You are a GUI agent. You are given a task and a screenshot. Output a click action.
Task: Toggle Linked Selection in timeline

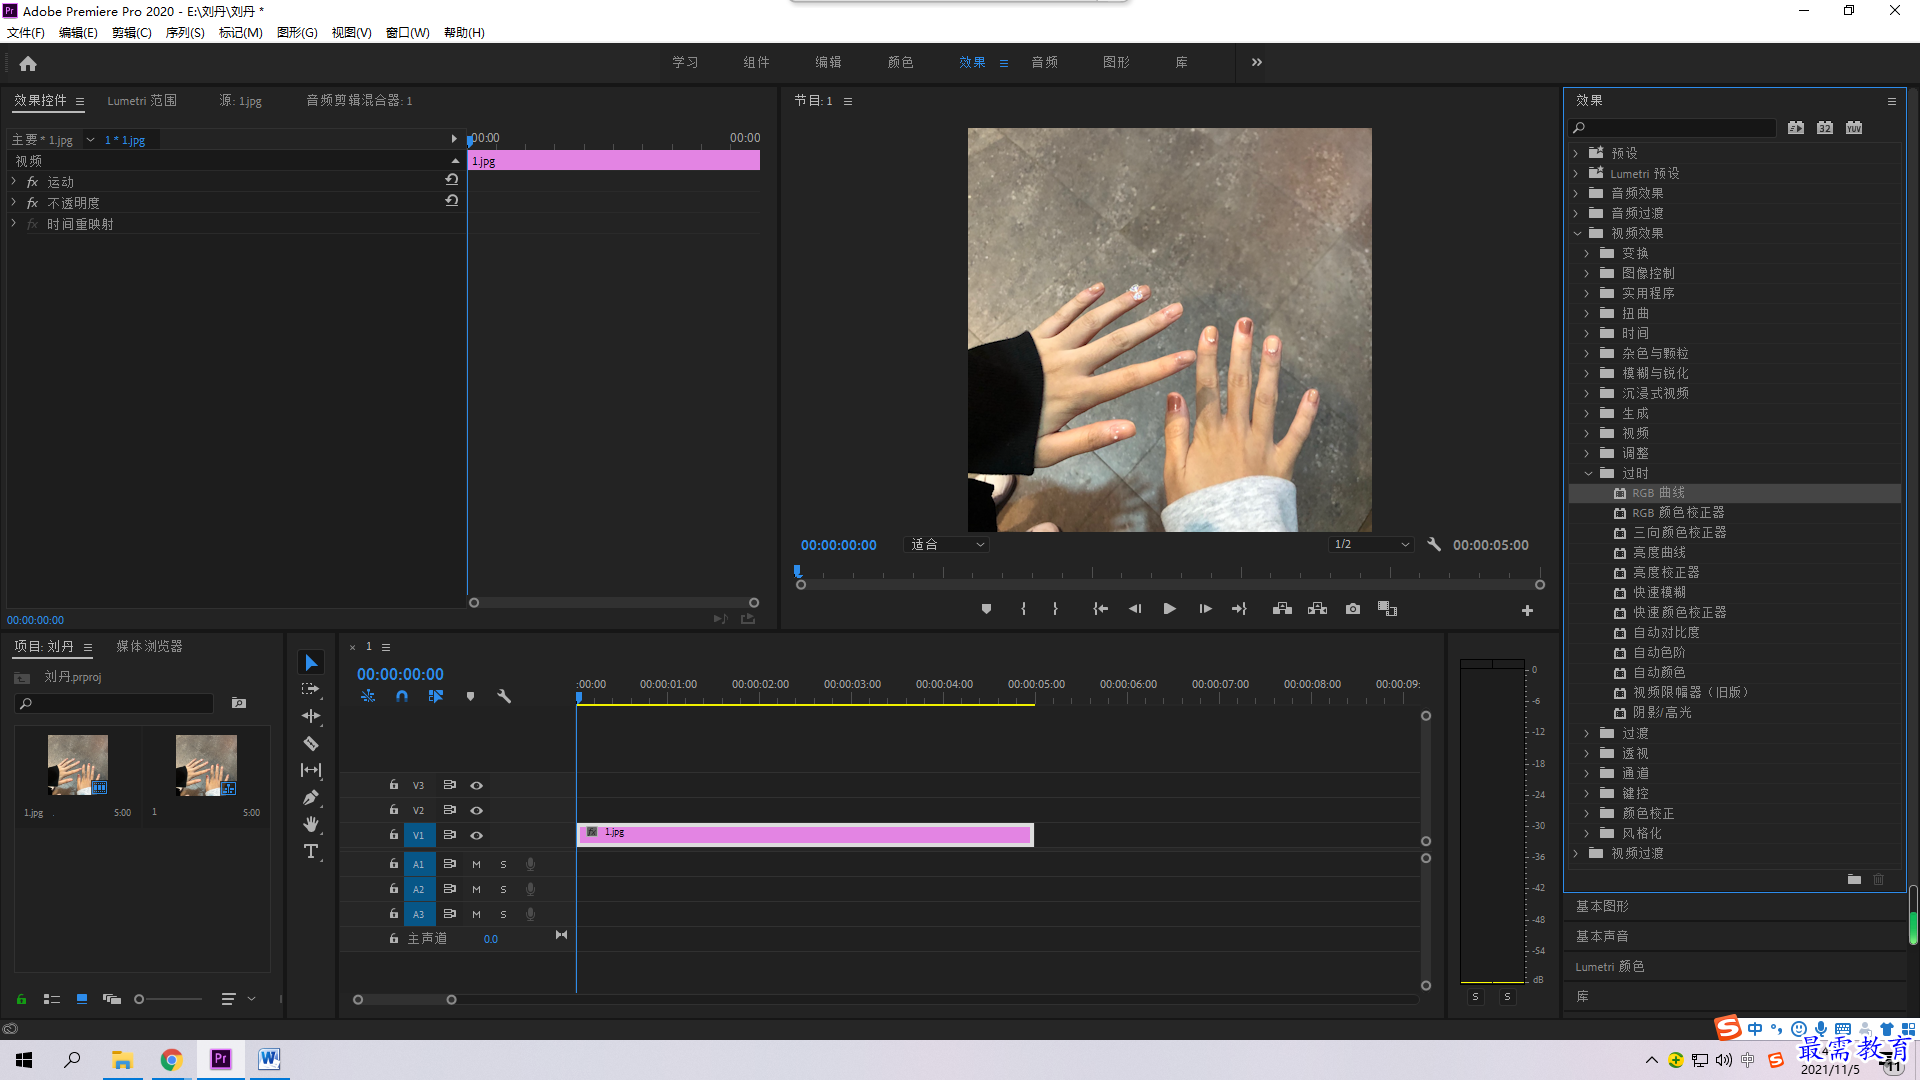(x=436, y=696)
